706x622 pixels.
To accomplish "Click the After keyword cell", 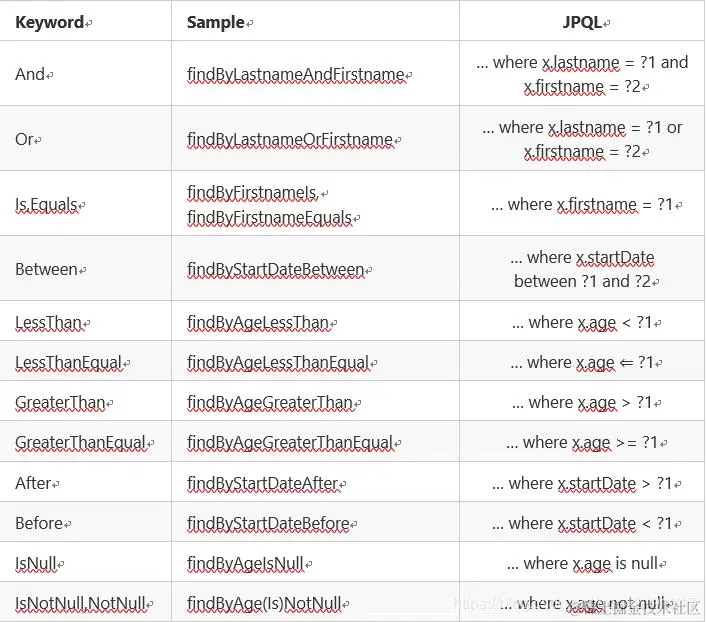I will tap(33, 483).
